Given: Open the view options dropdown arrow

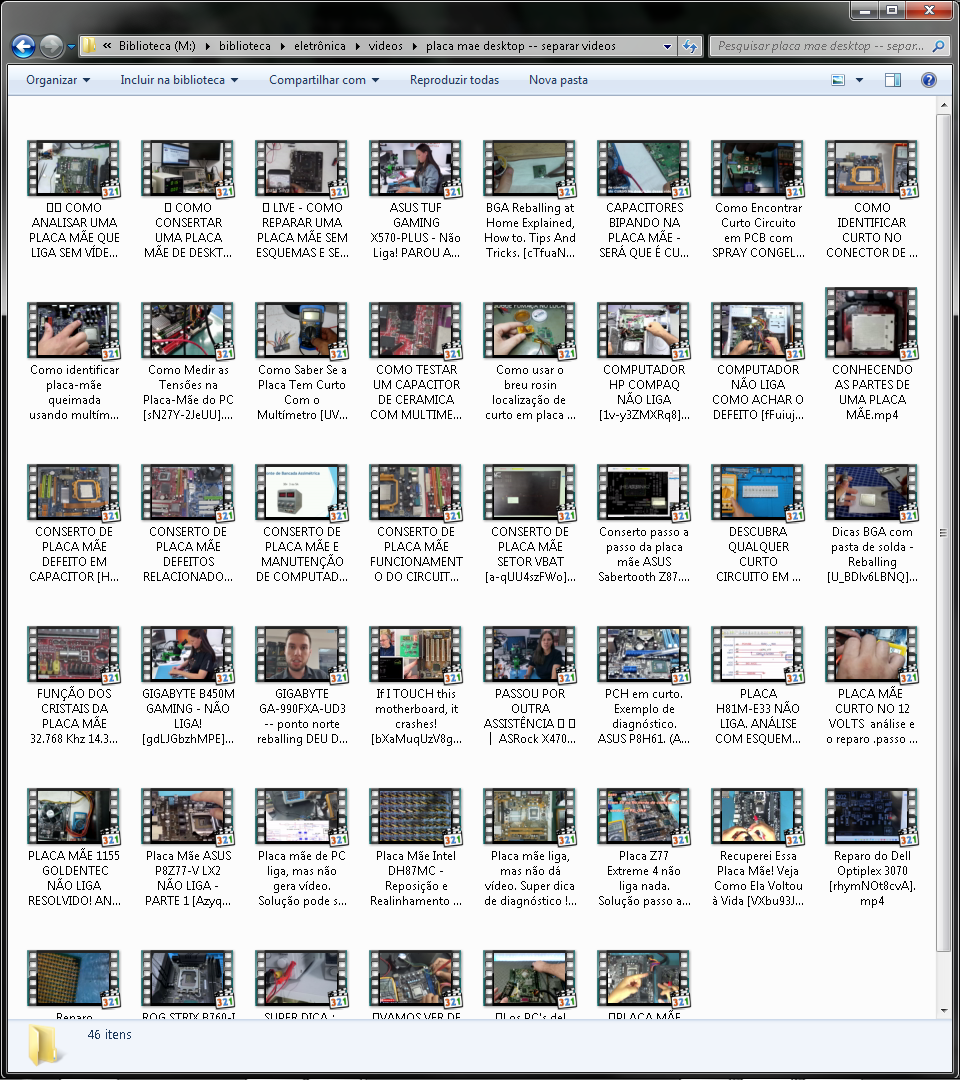Looking at the screenshot, I should [x=859, y=80].
